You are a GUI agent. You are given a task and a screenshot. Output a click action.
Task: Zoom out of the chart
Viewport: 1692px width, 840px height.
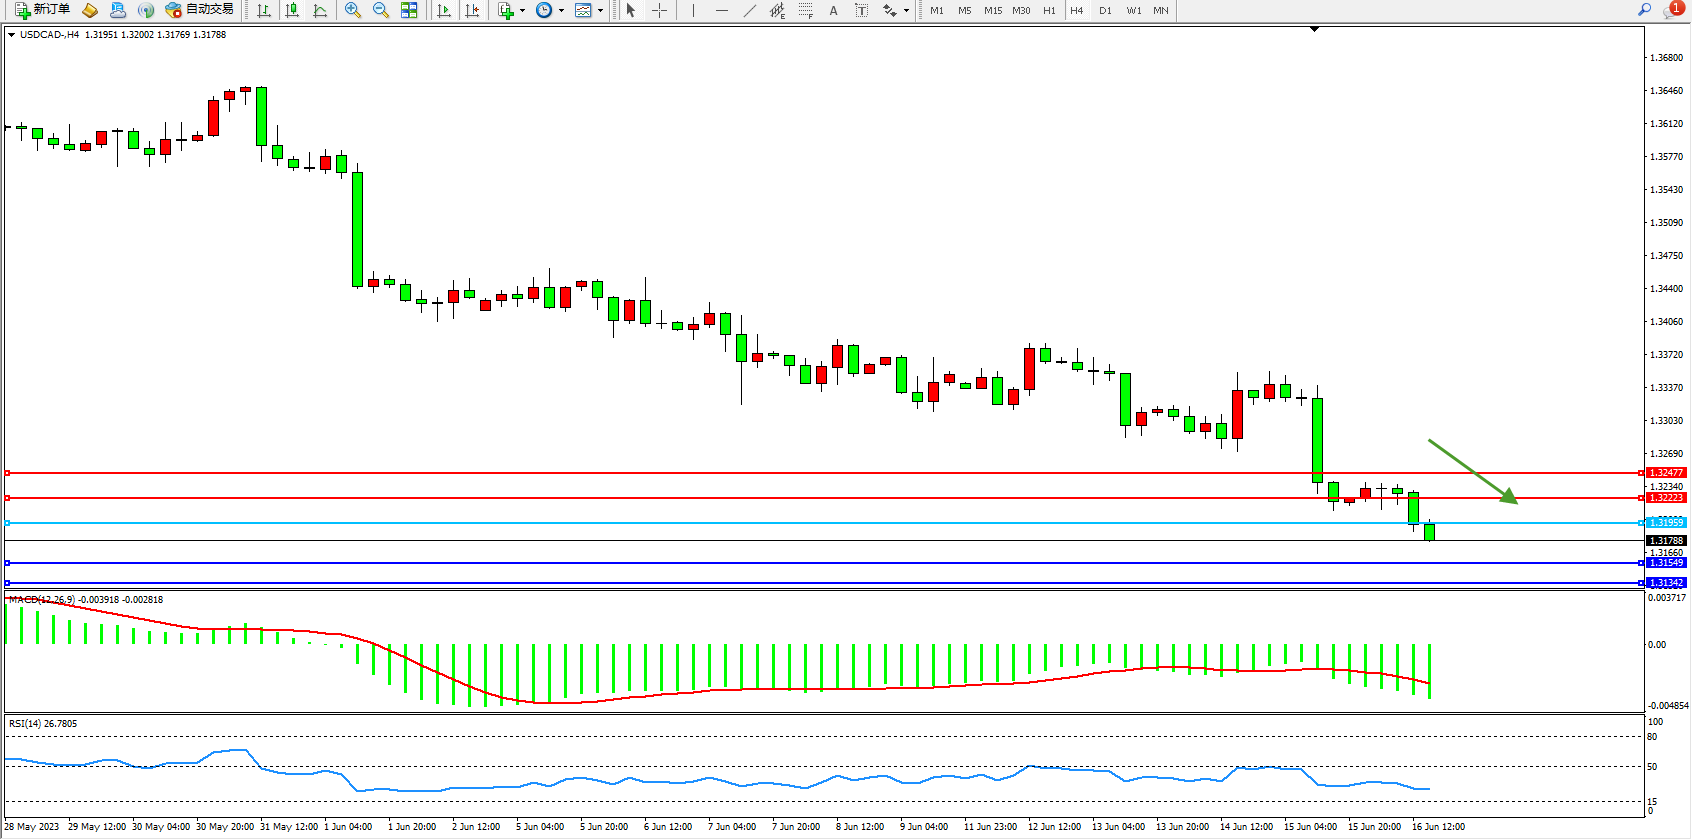pyautogui.click(x=381, y=10)
